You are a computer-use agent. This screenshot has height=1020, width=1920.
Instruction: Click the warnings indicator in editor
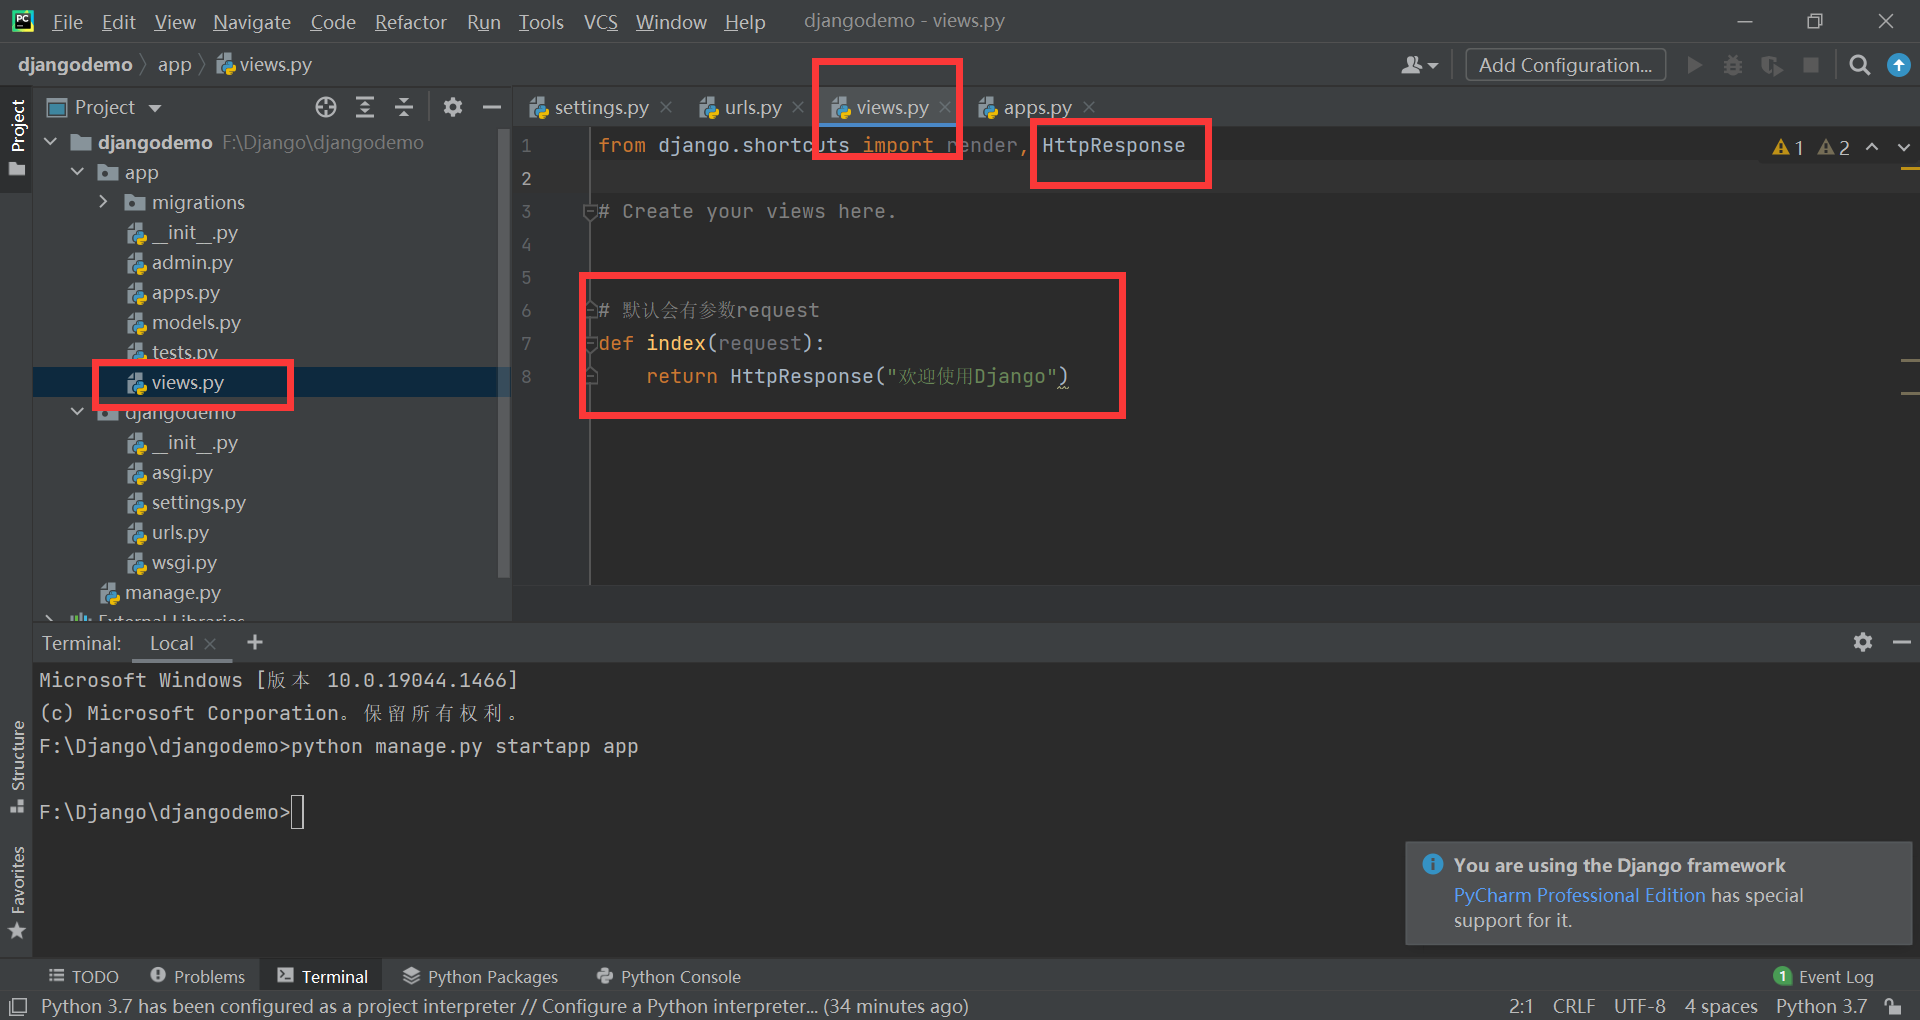[x=1811, y=147]
